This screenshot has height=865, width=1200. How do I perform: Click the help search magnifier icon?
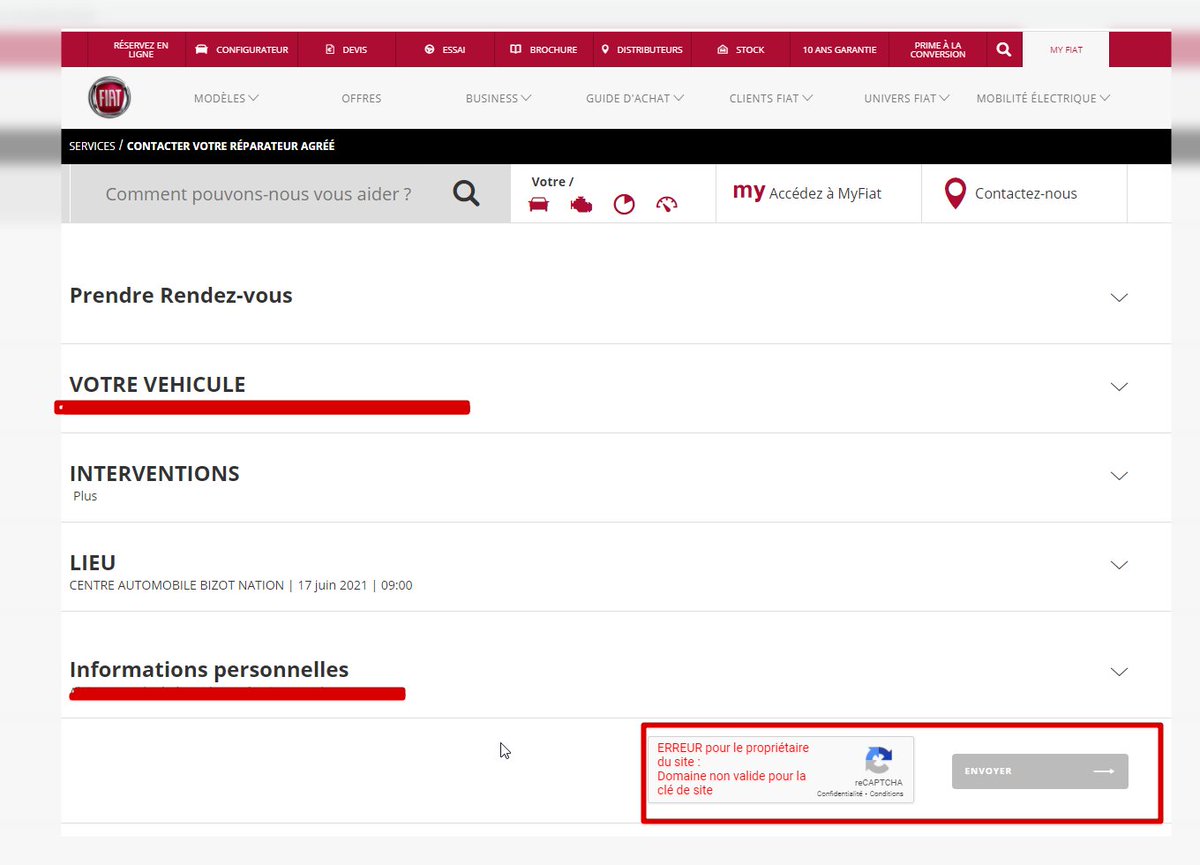point(466,193)
